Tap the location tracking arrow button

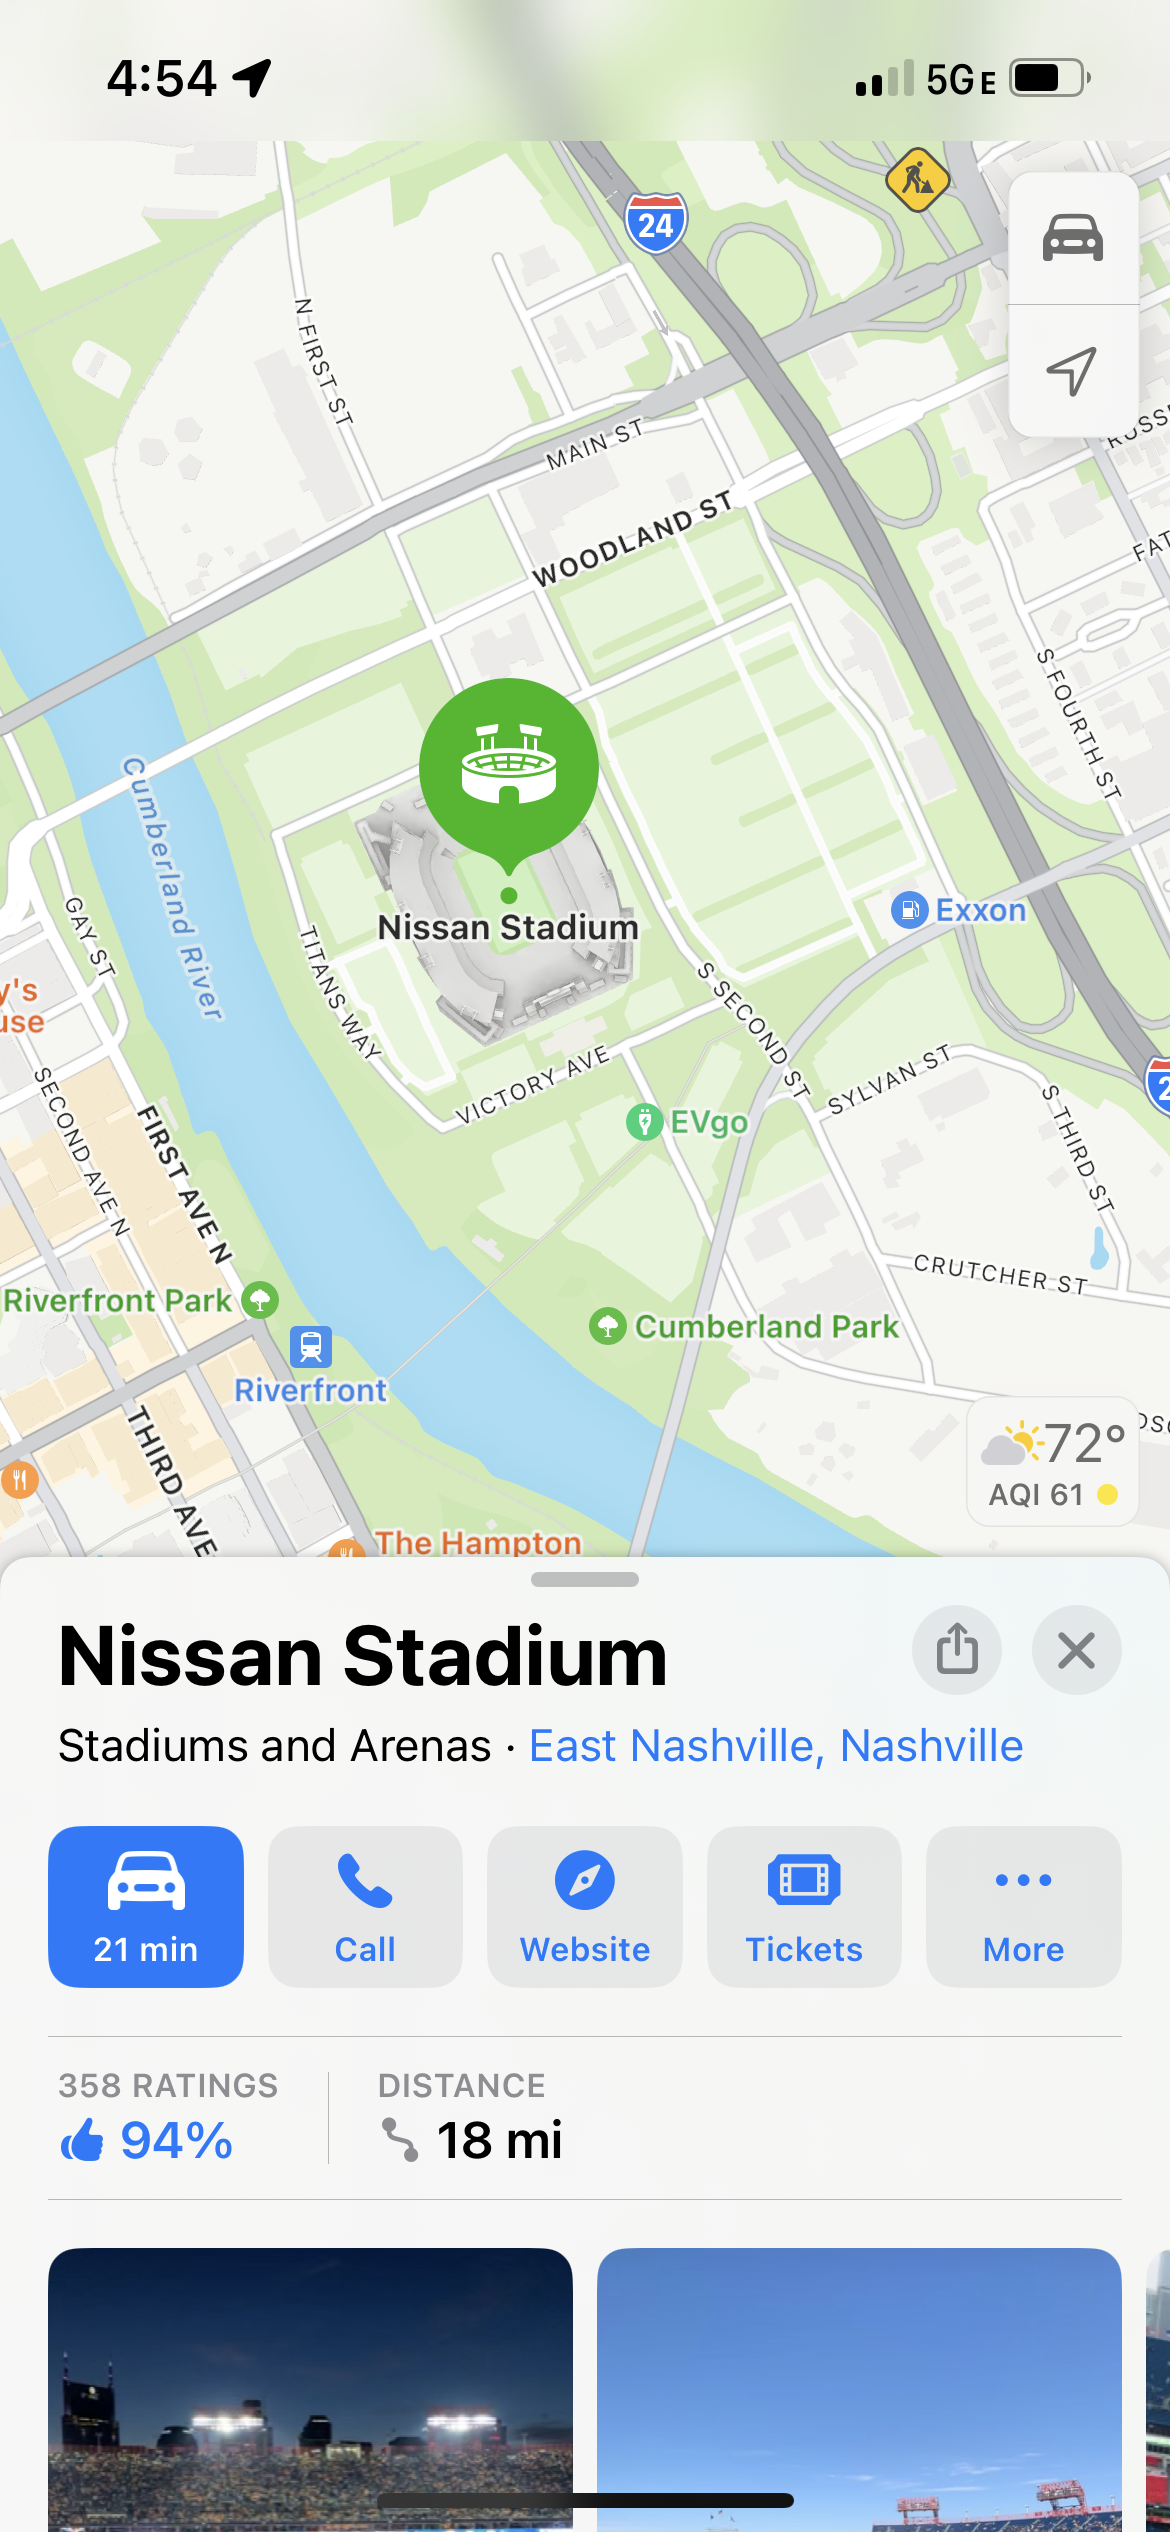(1073, 371)
